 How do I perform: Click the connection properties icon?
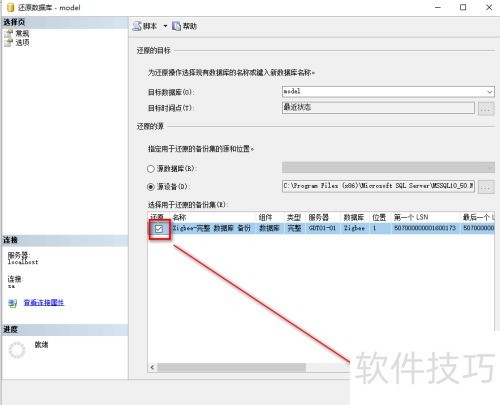pyautogui.click(x=12, y=303)
